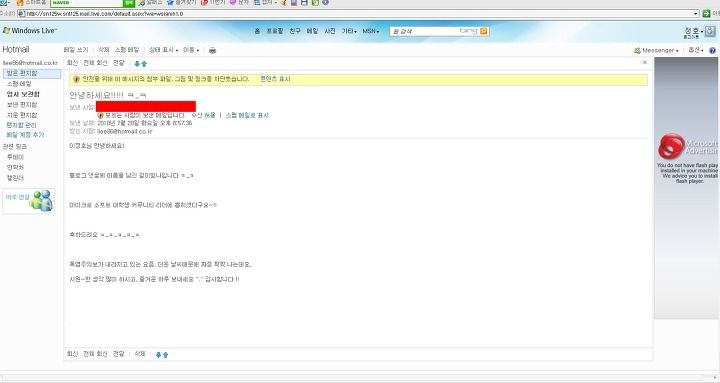This screenshot has width=720, height=383.
Task: Click the browser address bar URL field
Action: [x=359, y=14]
